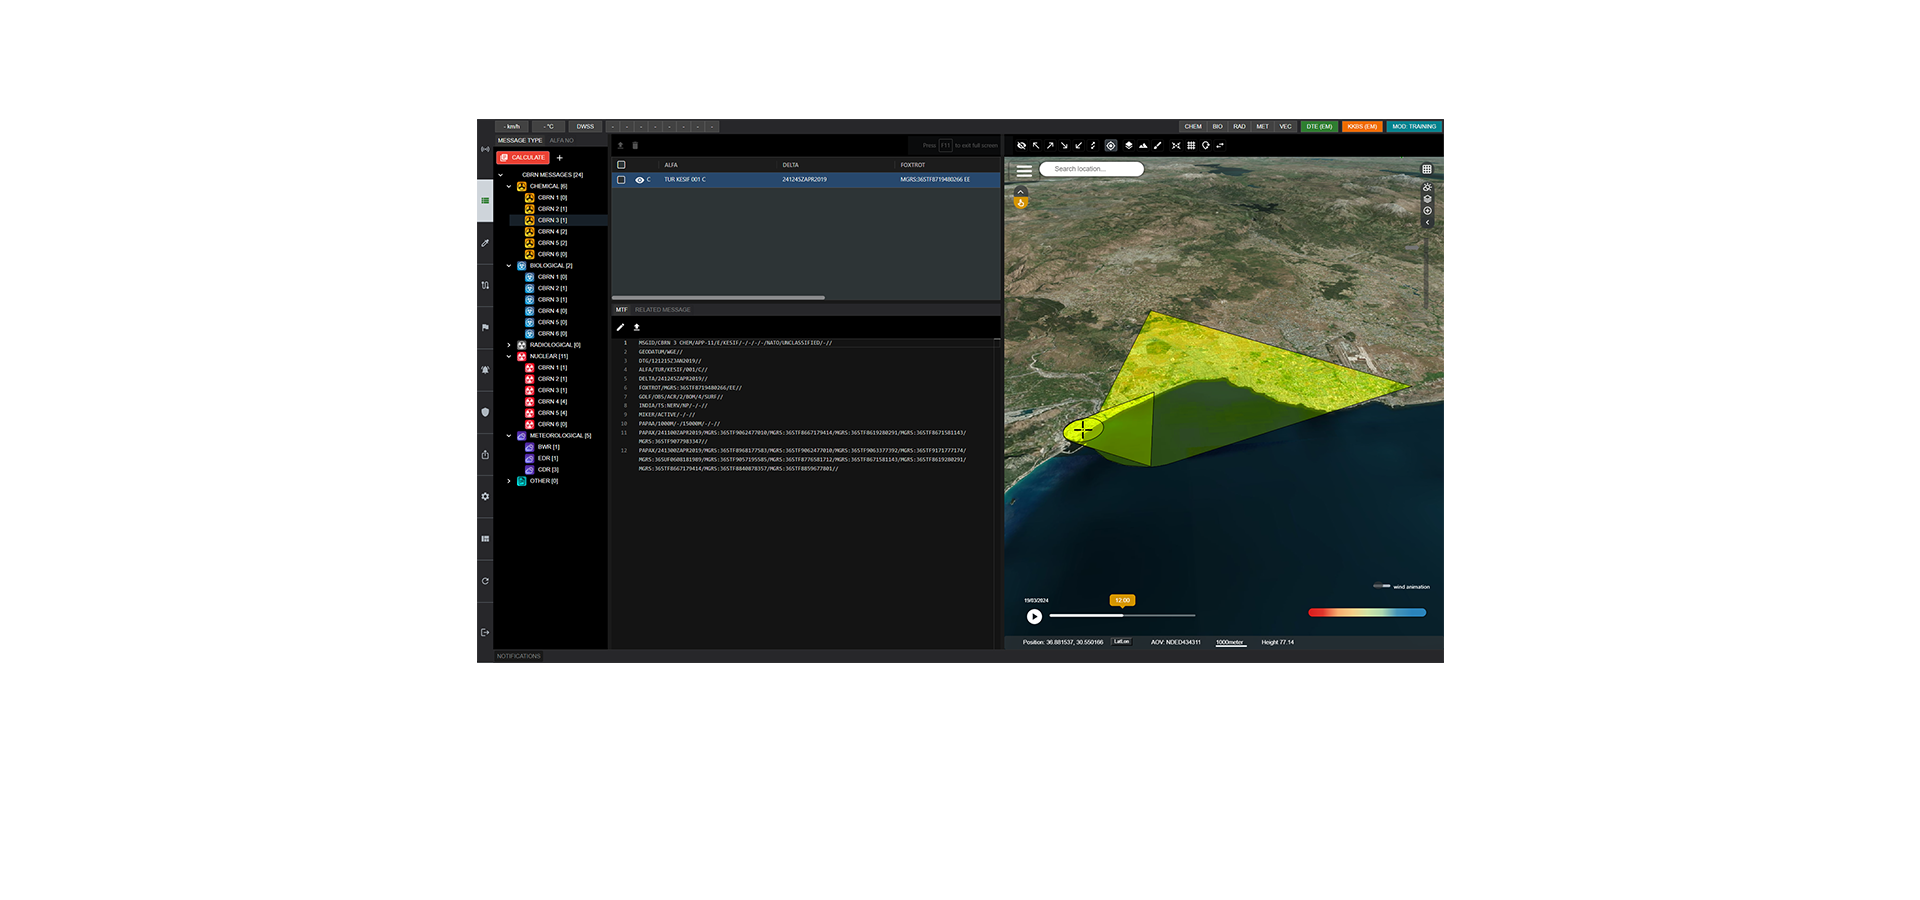Activate the target center map tool
This screenshot has height=900, width=1920.
click(x=1110, y=146)
